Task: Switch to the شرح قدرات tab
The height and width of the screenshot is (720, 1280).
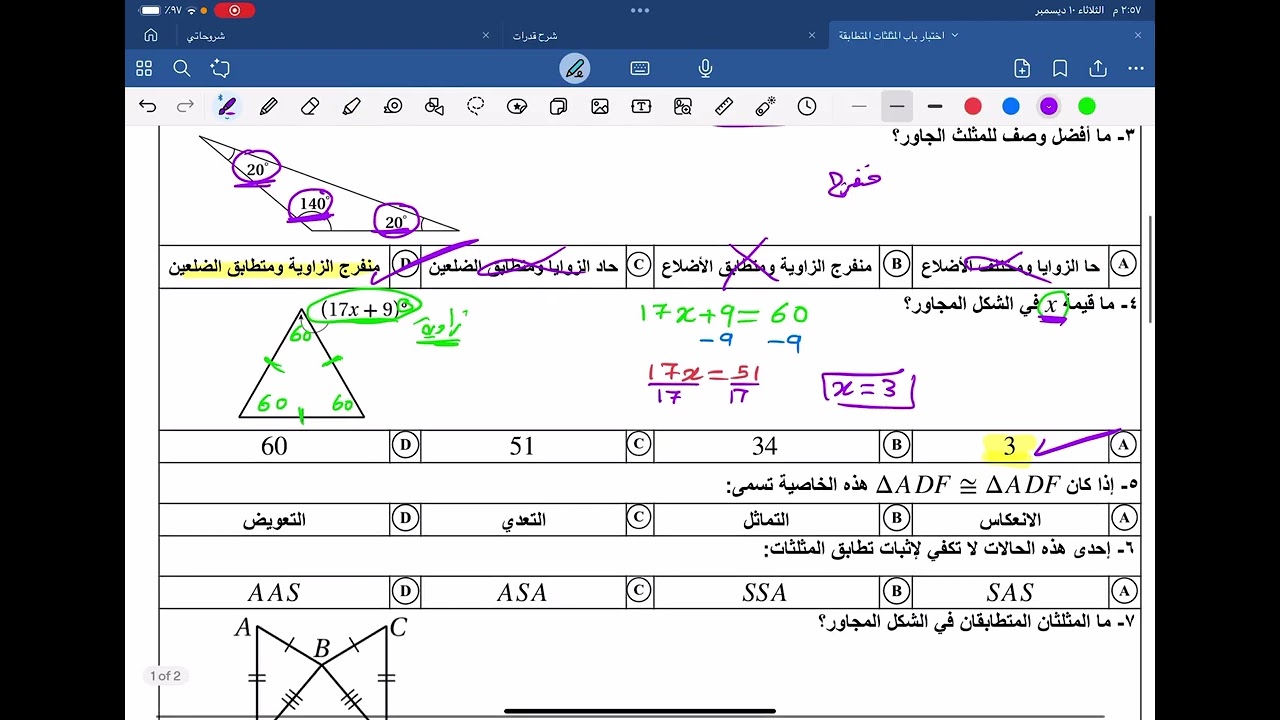Action: coord(535,35)
